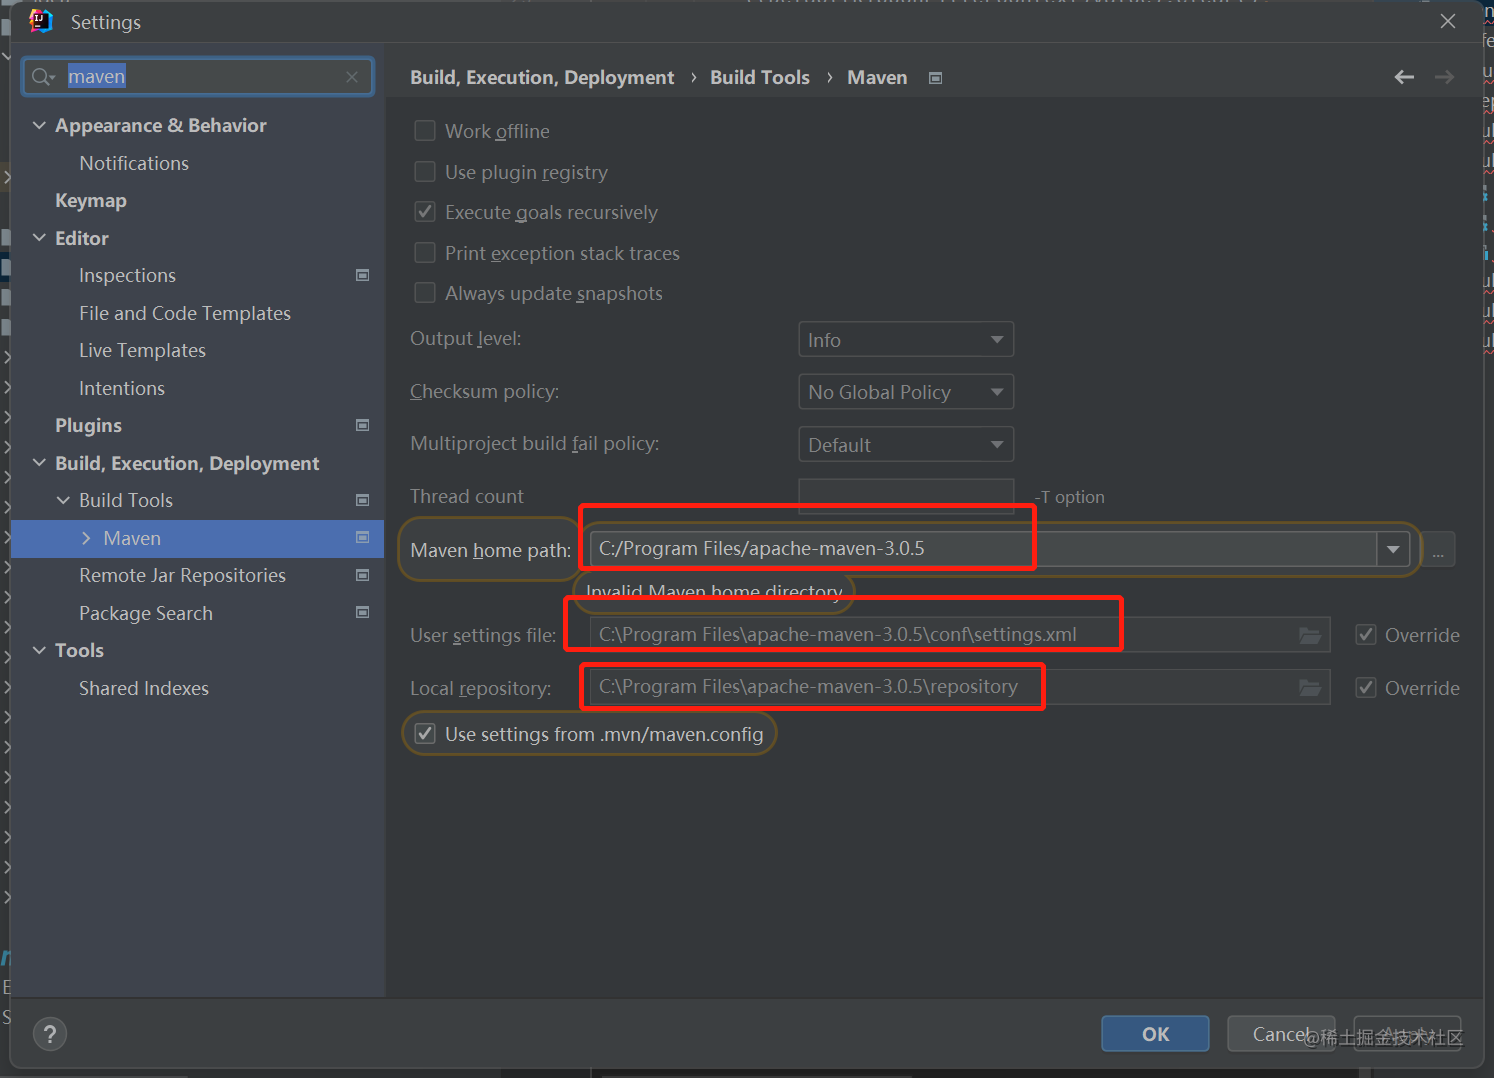The height and width of the screenshot is (1078, 1494).
Task: Toggle Always update snapshots checkbox
Action: (425, 293)
